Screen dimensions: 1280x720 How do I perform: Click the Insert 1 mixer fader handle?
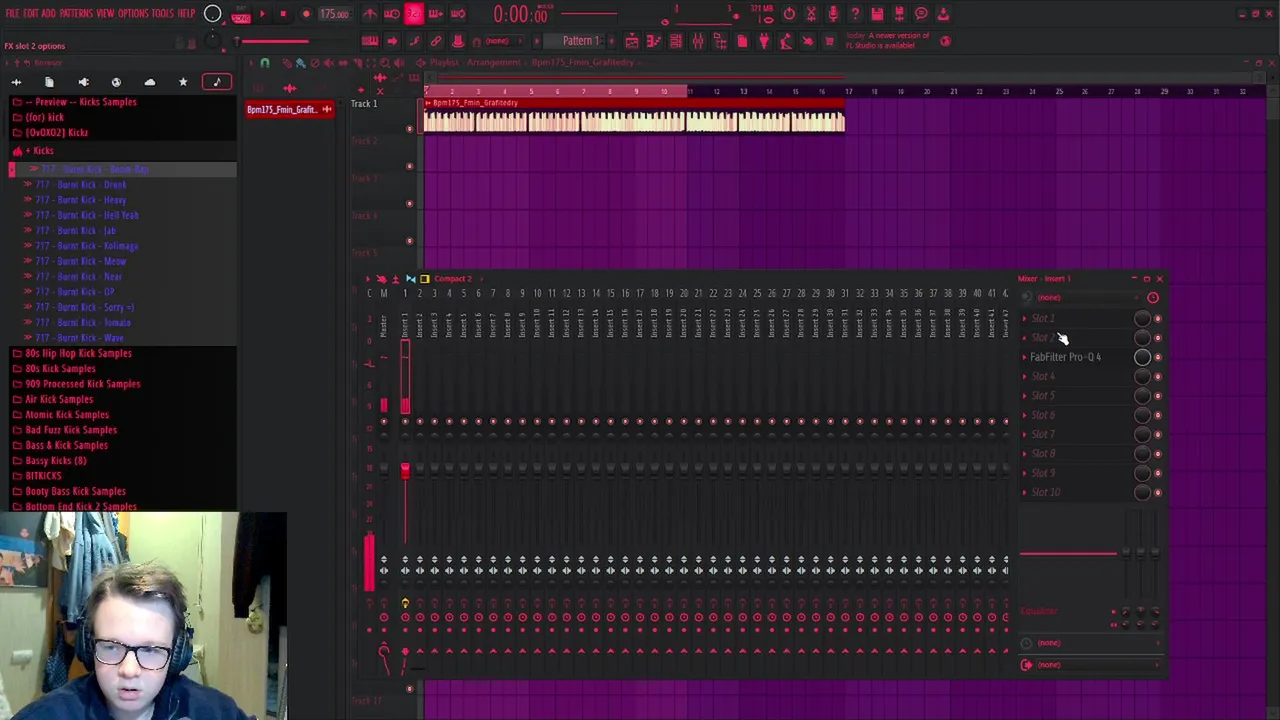[x=405, y=470]
